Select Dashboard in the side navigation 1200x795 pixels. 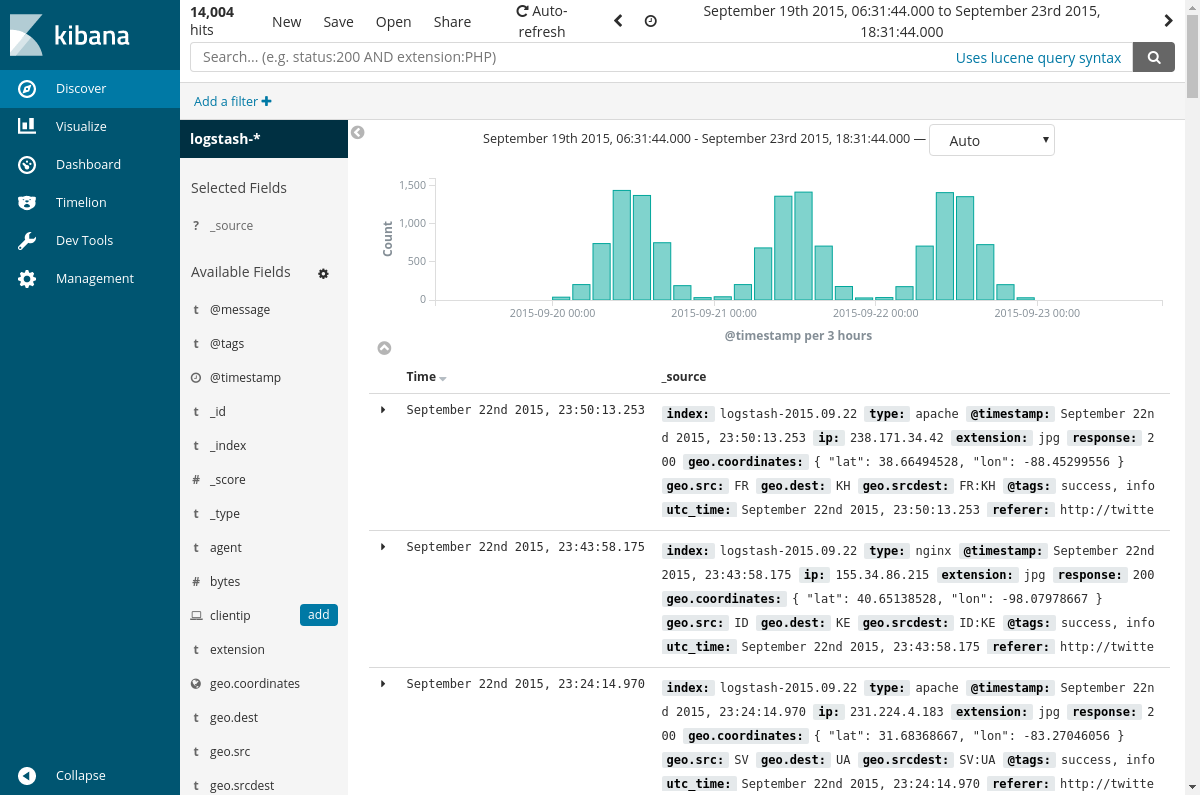pyautogui.click(x=88, y=165)
